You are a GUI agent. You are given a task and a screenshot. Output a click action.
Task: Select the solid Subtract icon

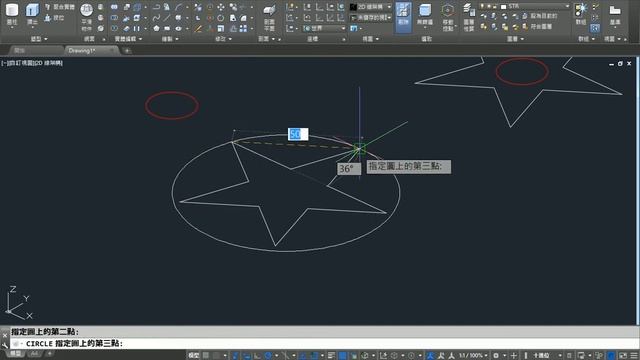click(x=114, y=18)
